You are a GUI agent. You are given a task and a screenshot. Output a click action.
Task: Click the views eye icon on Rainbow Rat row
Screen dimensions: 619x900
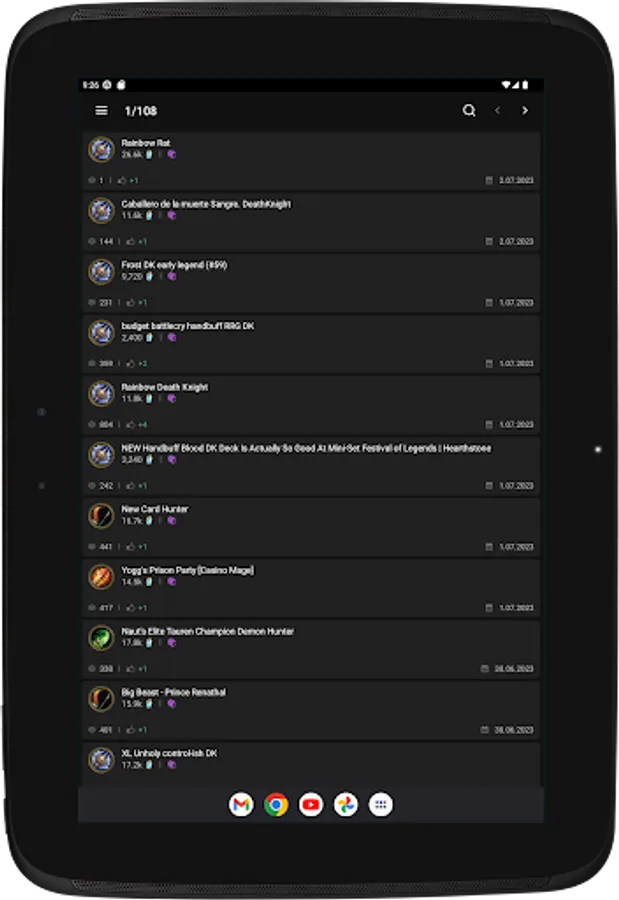point(90,181)
